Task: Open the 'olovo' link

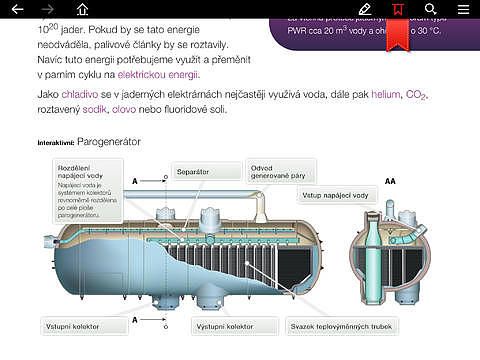Action: coord(124,109)
